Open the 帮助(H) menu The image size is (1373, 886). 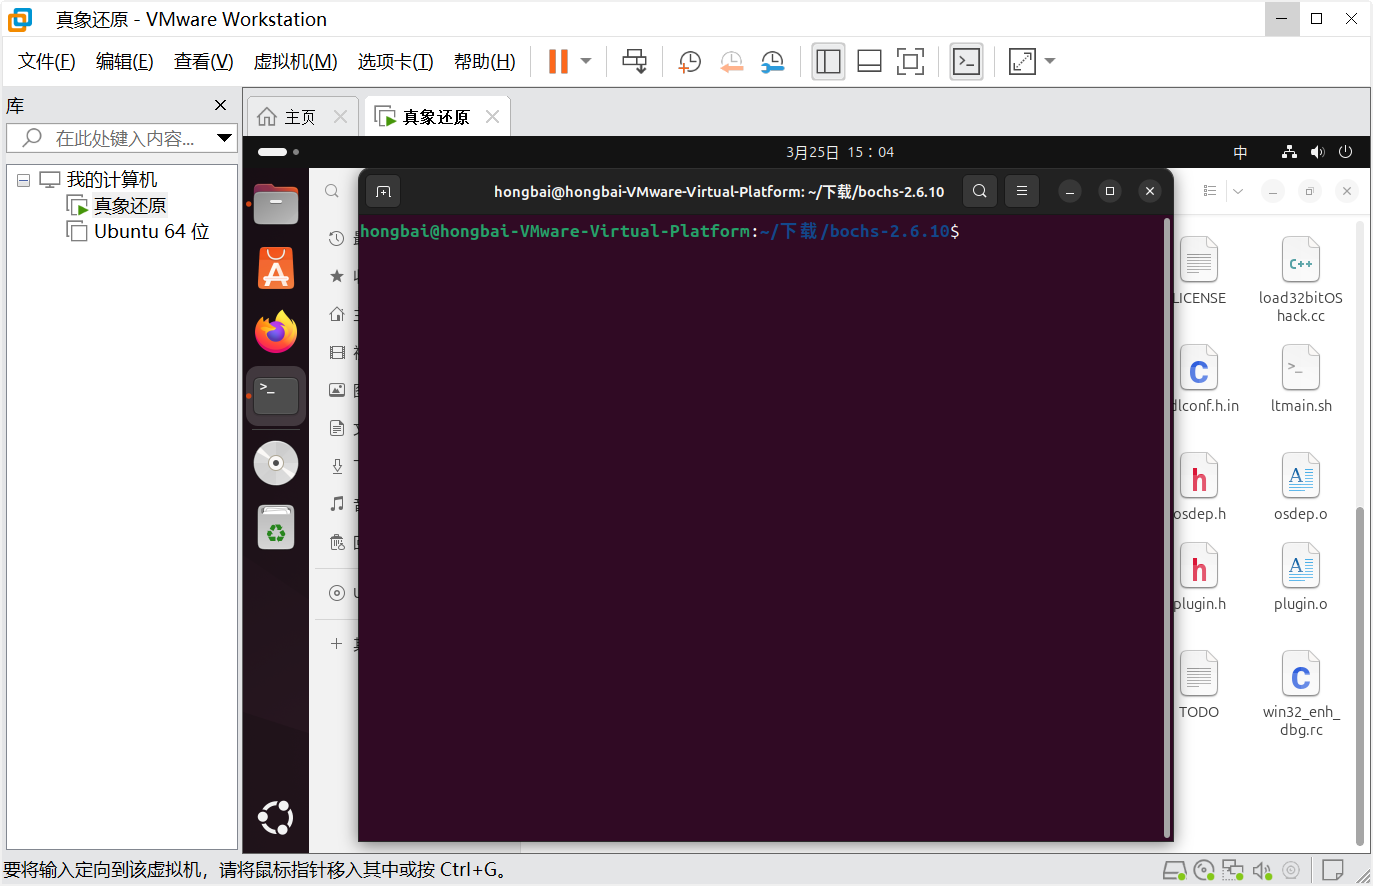click(485, 62)
